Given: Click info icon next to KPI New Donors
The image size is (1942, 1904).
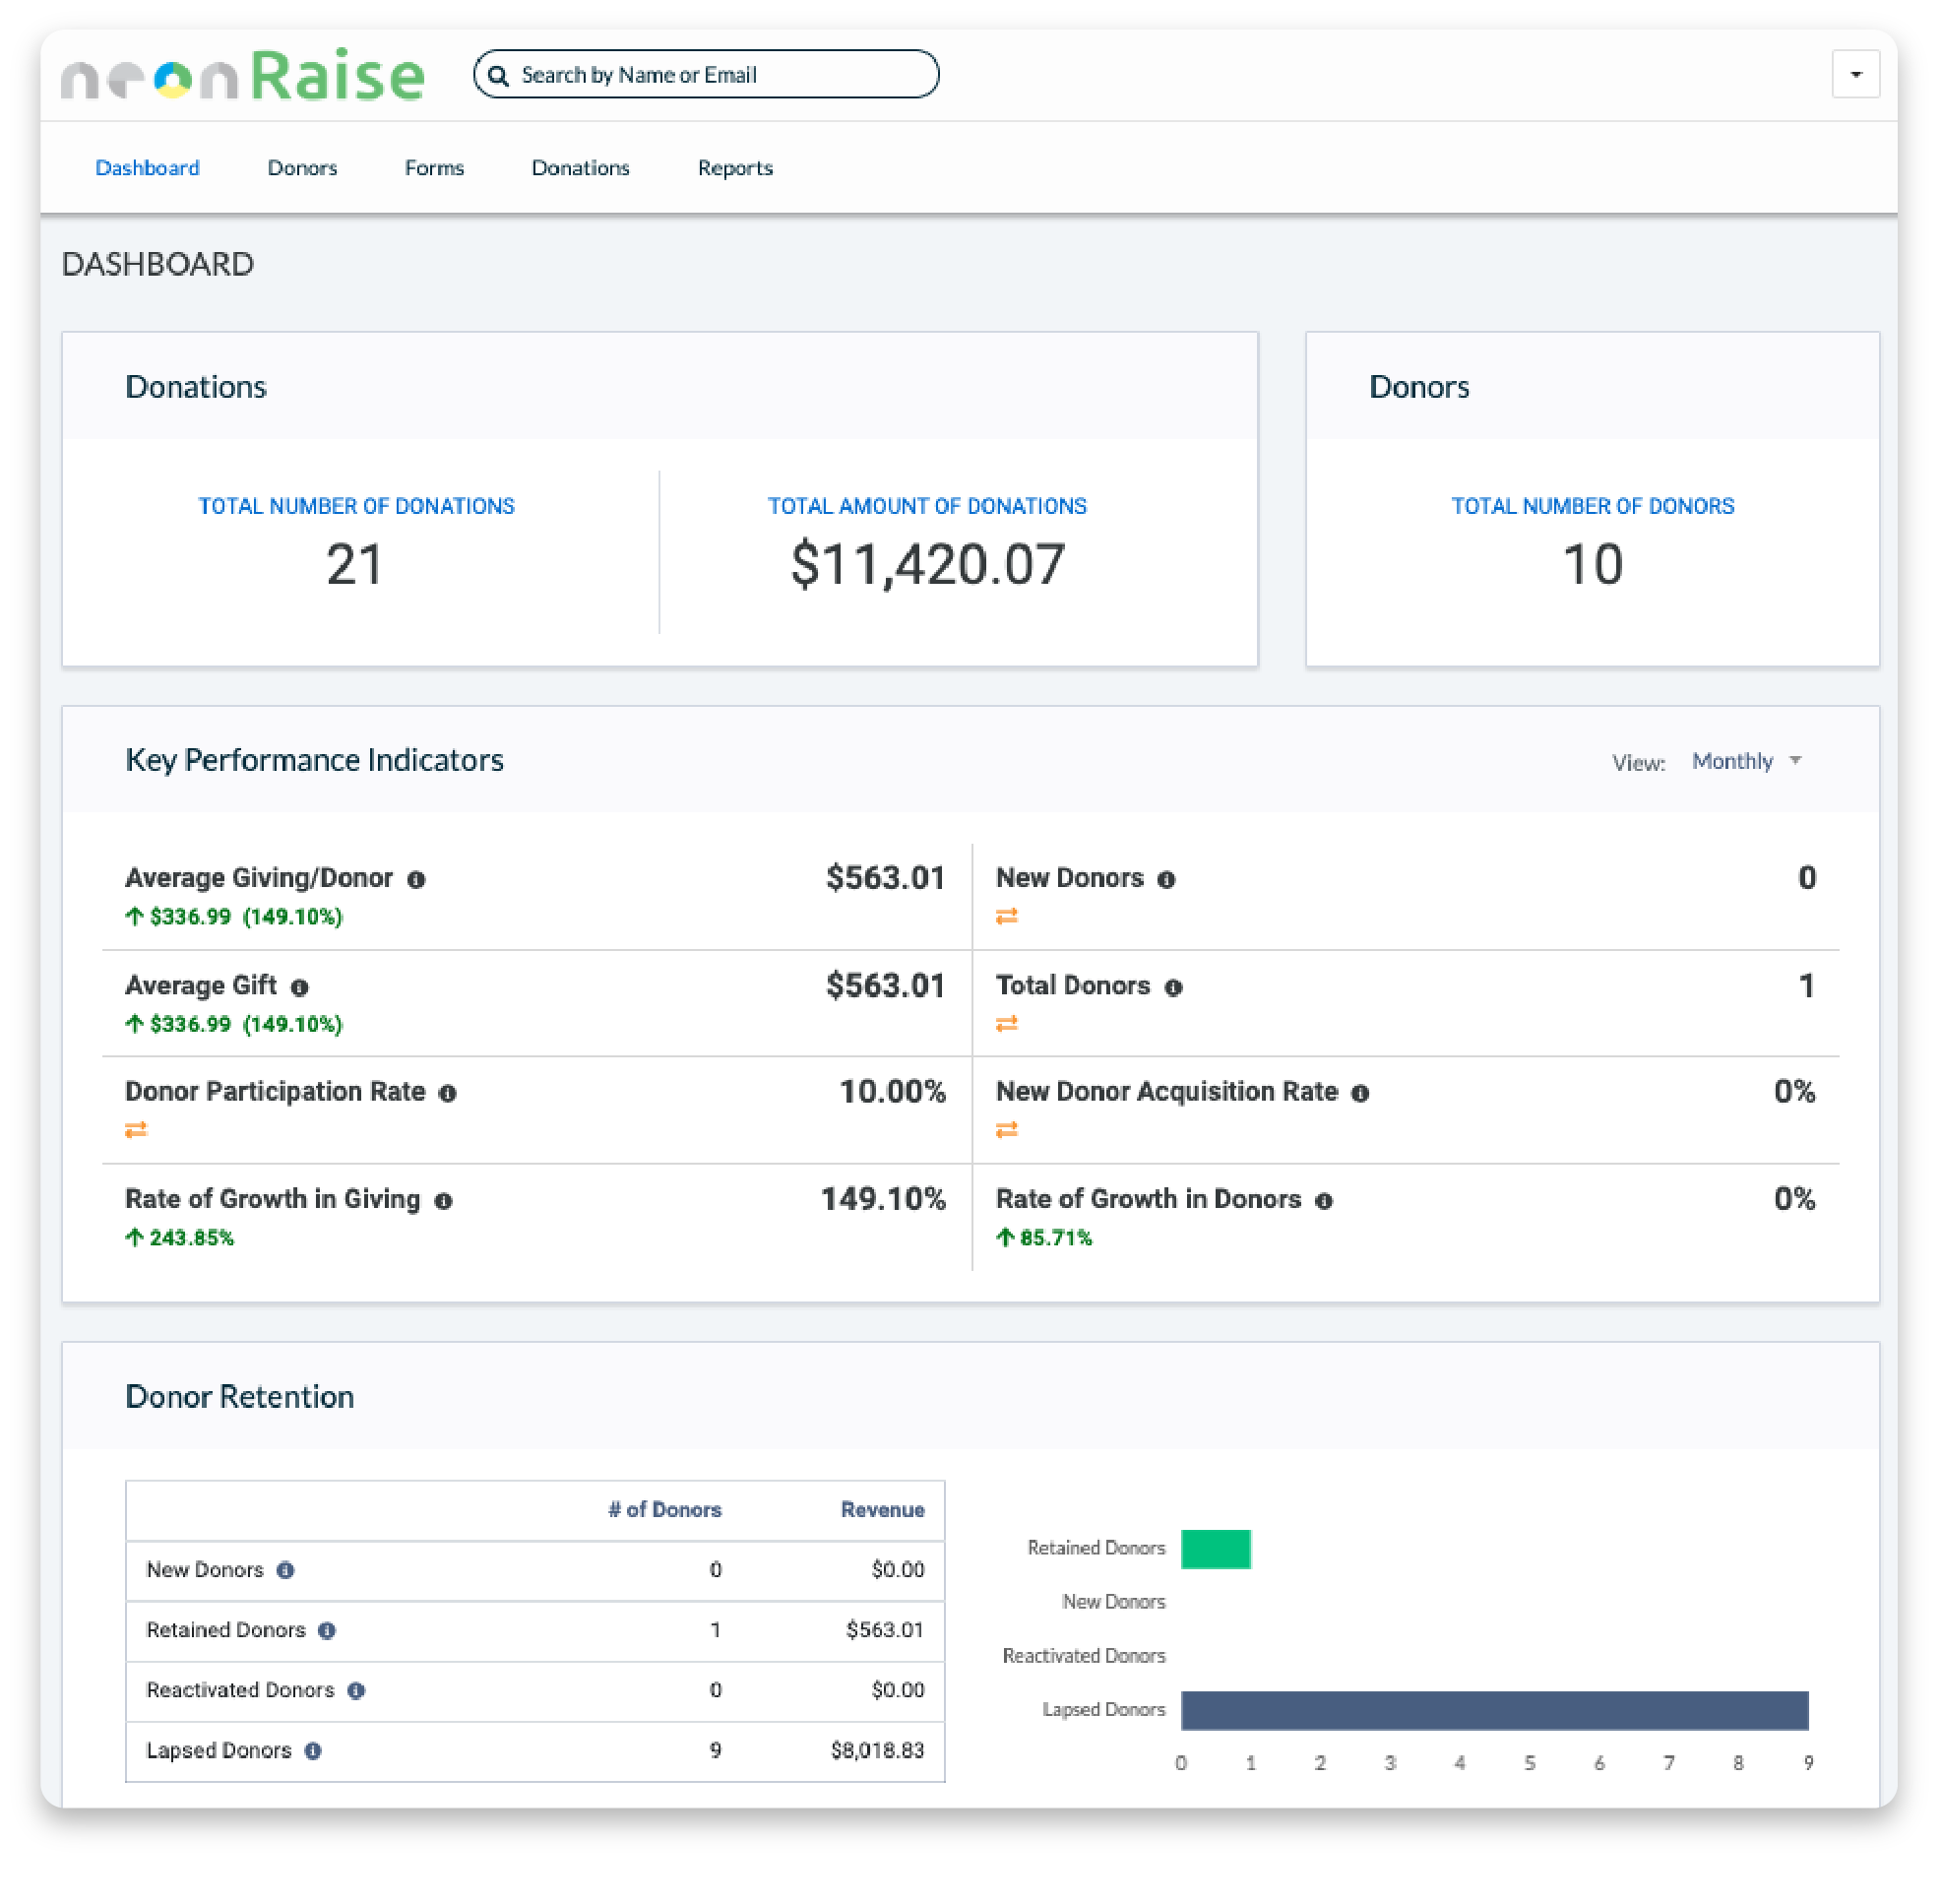Looking at the screenshot, I should click(1166, 880).
